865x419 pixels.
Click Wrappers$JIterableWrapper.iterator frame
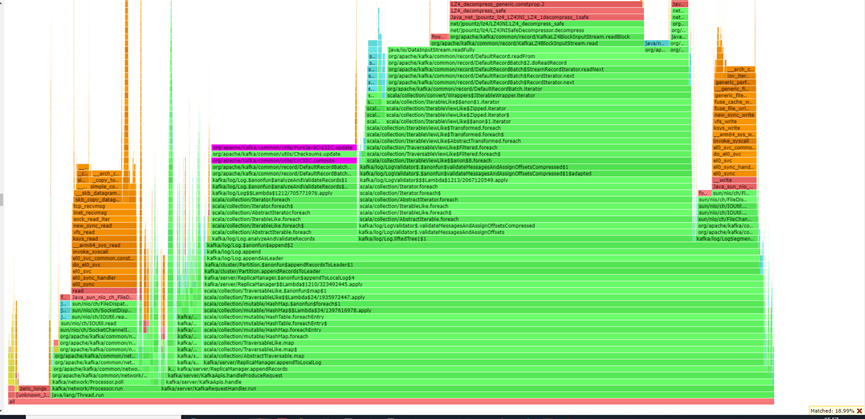click(x=537, y=95)
